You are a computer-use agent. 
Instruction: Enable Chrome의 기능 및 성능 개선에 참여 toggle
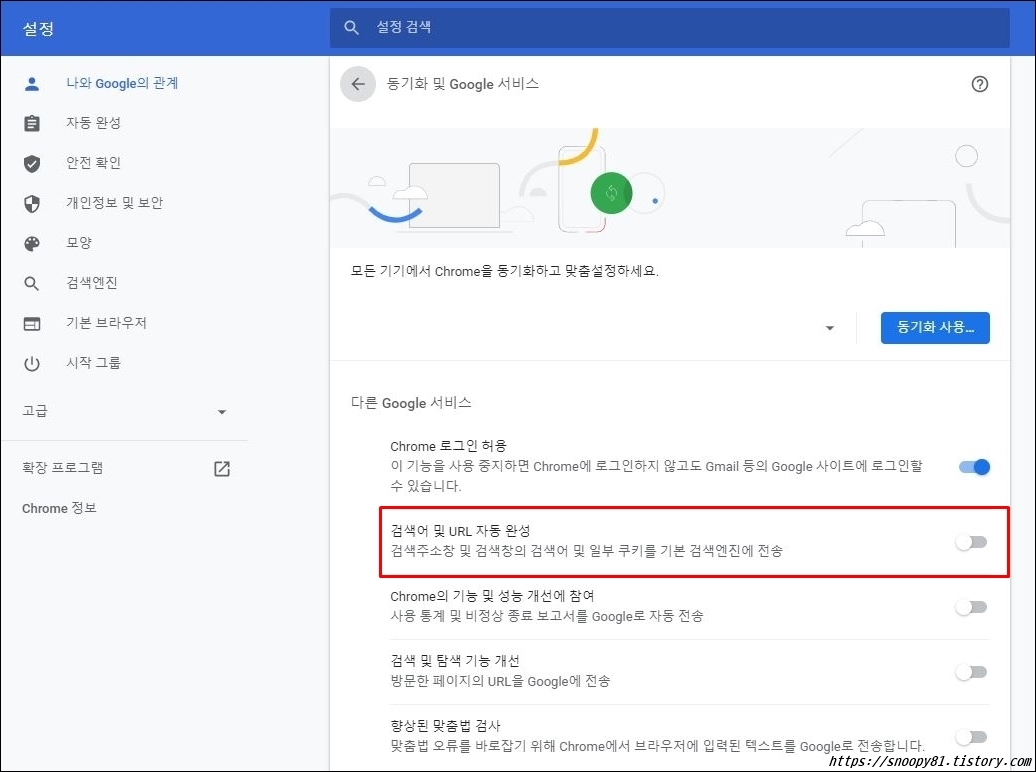click(x=971, y=607)
